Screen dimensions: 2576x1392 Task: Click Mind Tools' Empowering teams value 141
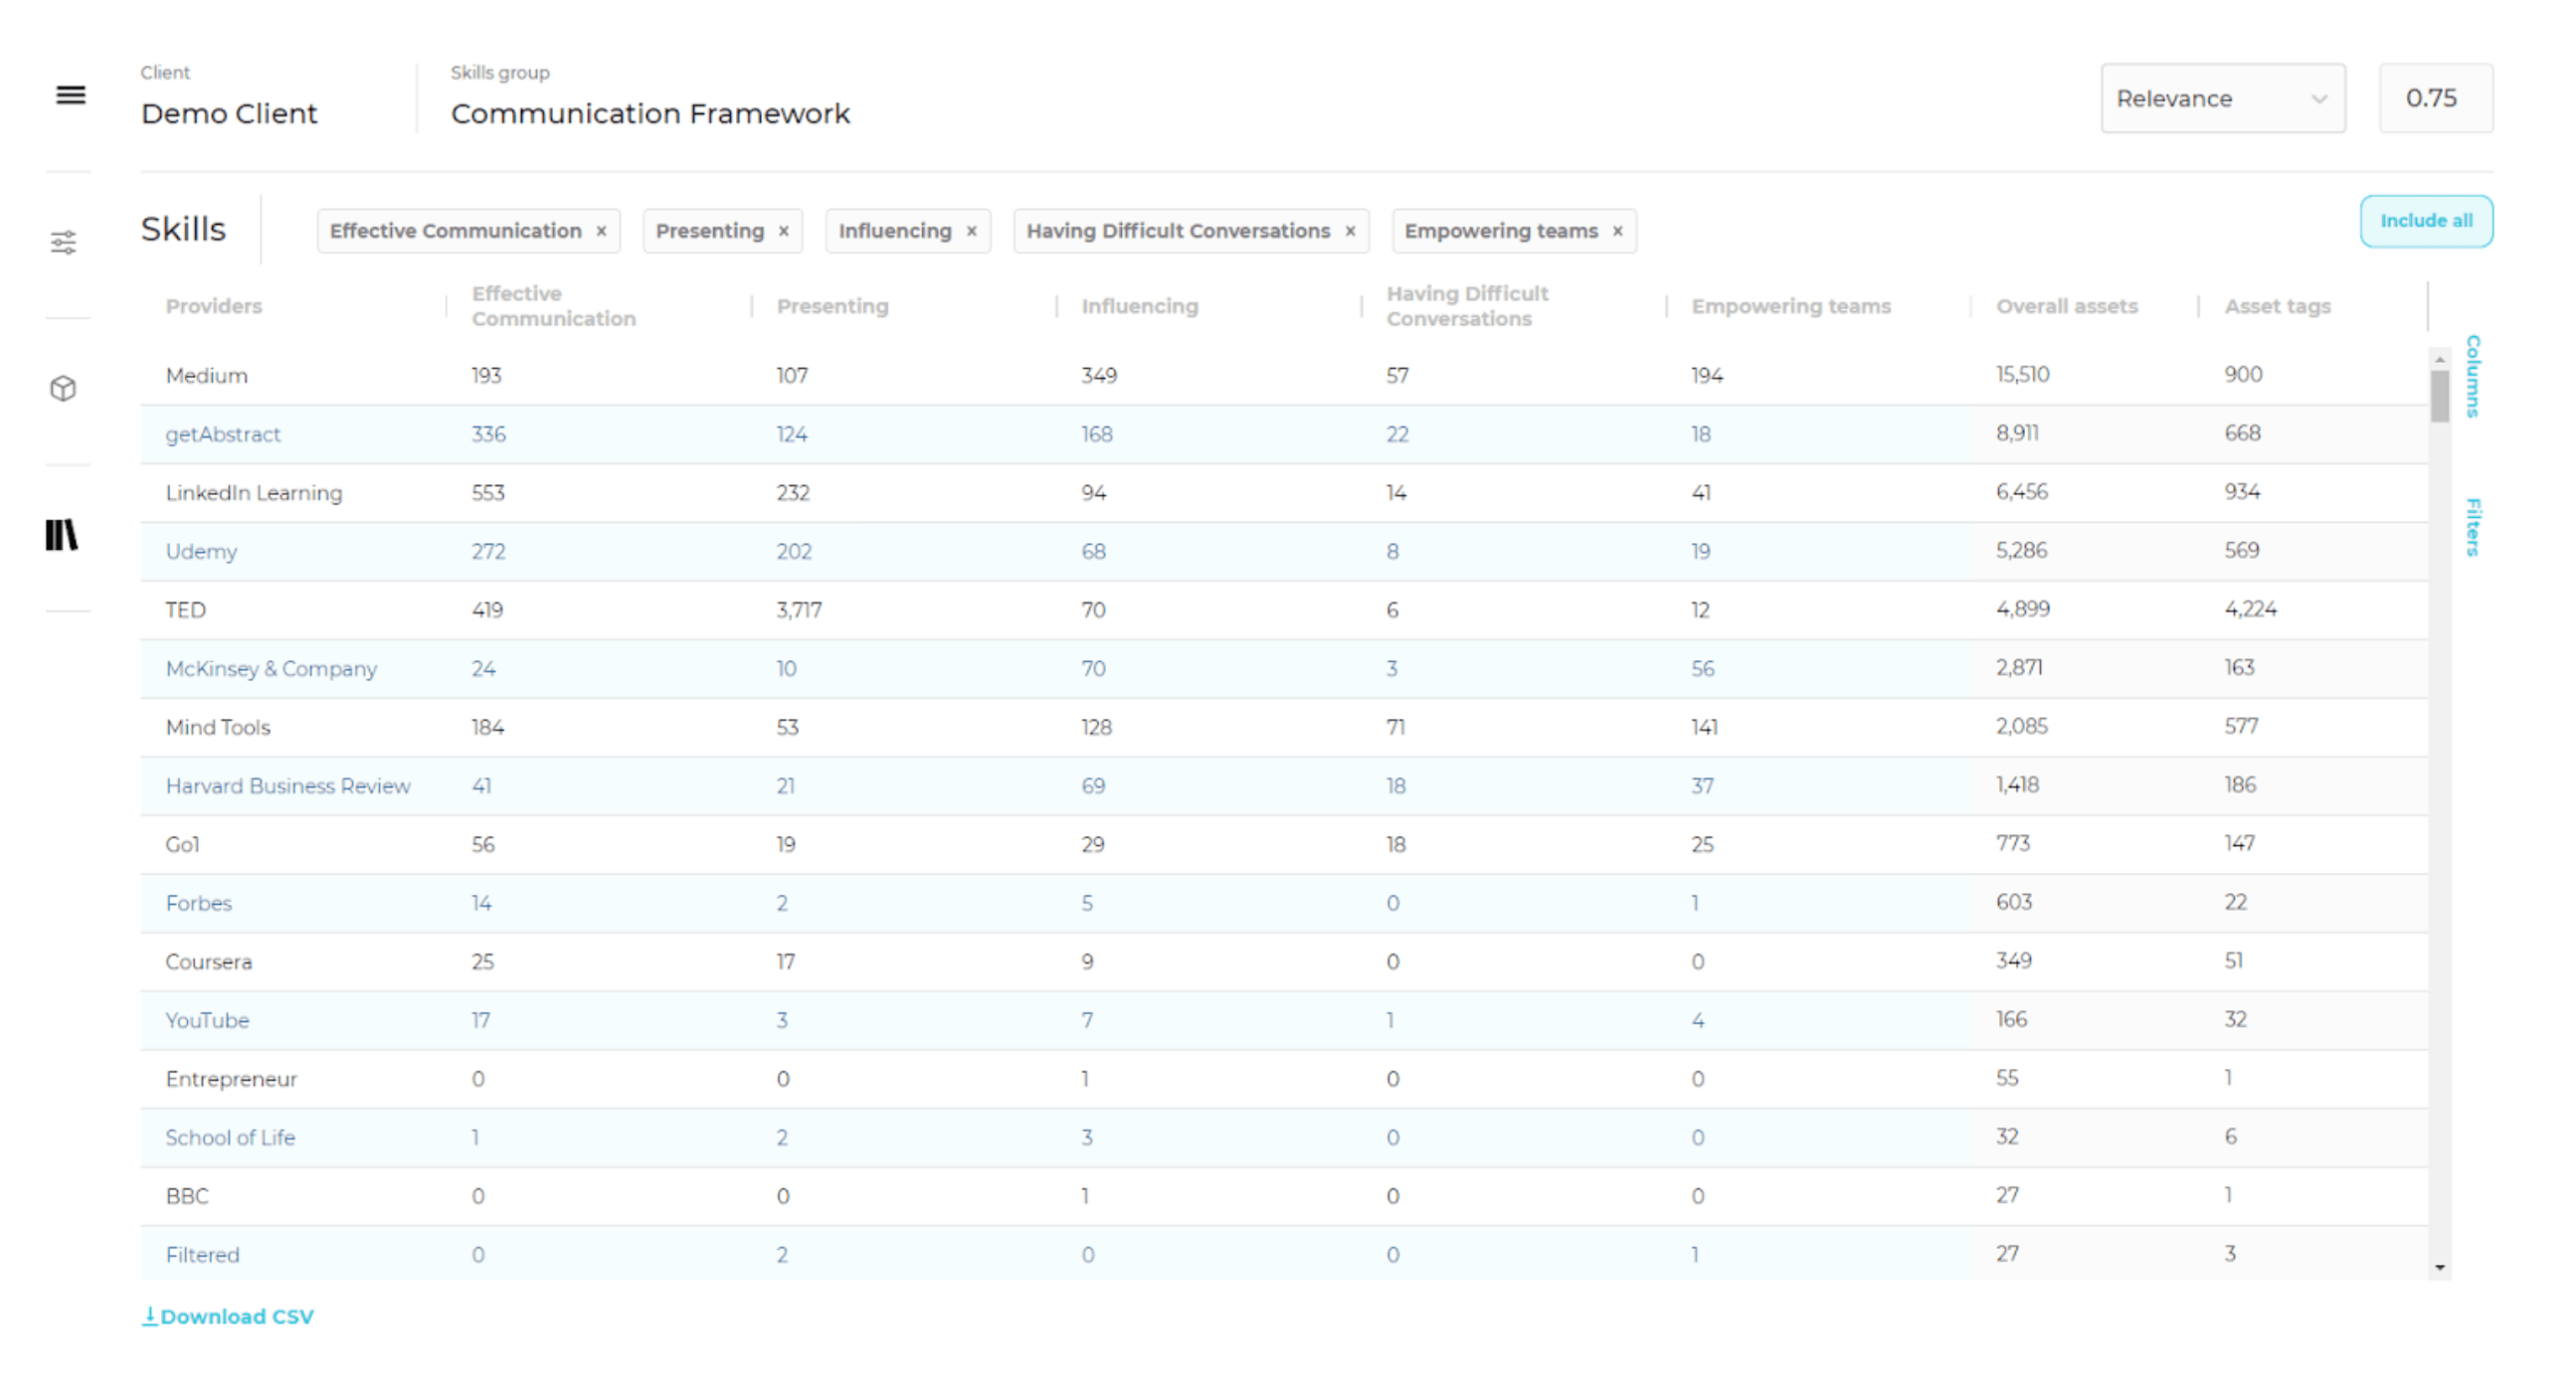click(1704, 727)
